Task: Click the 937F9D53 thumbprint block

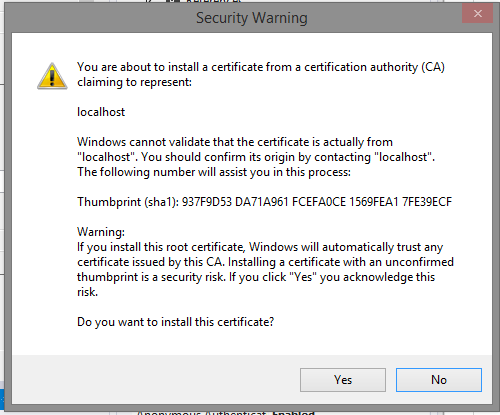Action: click(x=207, y=202)
